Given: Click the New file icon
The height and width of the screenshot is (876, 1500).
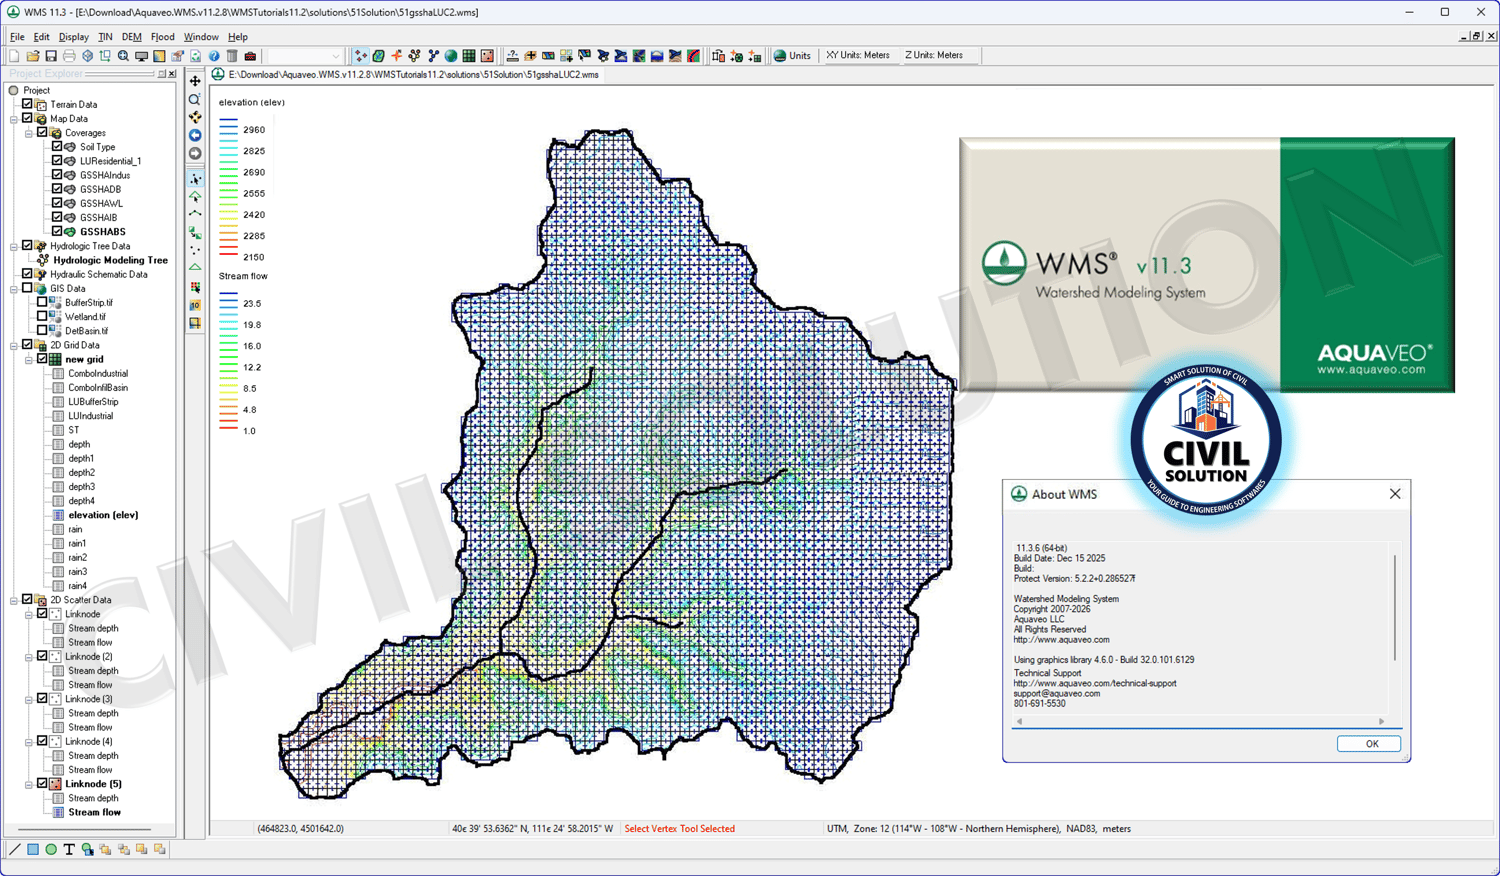Looking at the screenshot, I should click(15, 56).
